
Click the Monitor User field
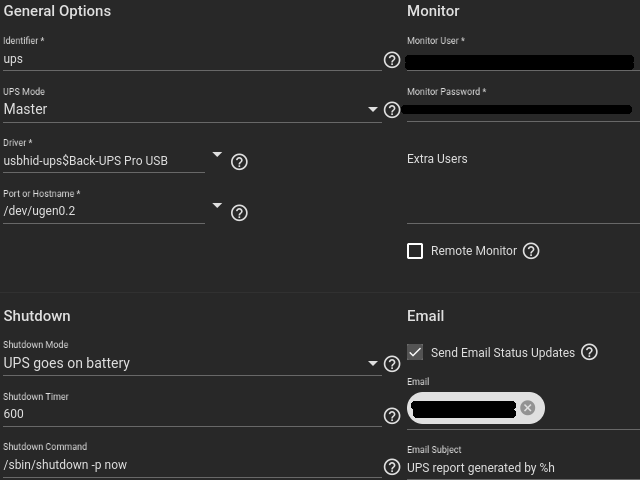tap(523, 61)
